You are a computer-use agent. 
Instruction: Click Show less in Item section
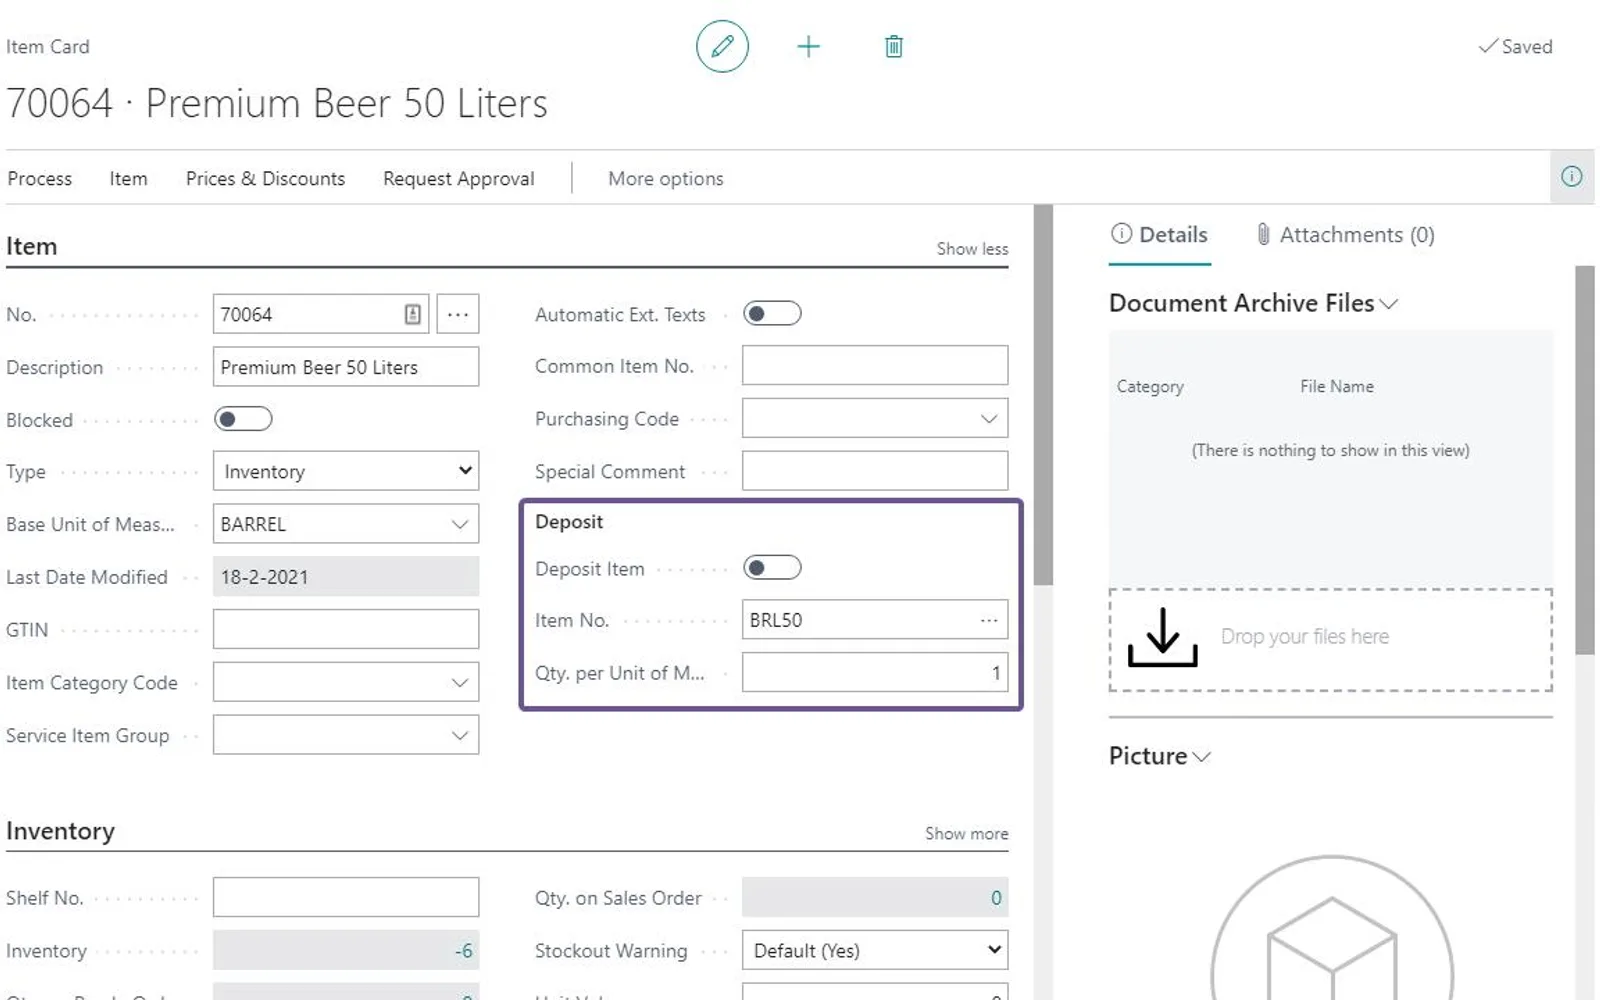pyautogui.click(x=972, y=248)
